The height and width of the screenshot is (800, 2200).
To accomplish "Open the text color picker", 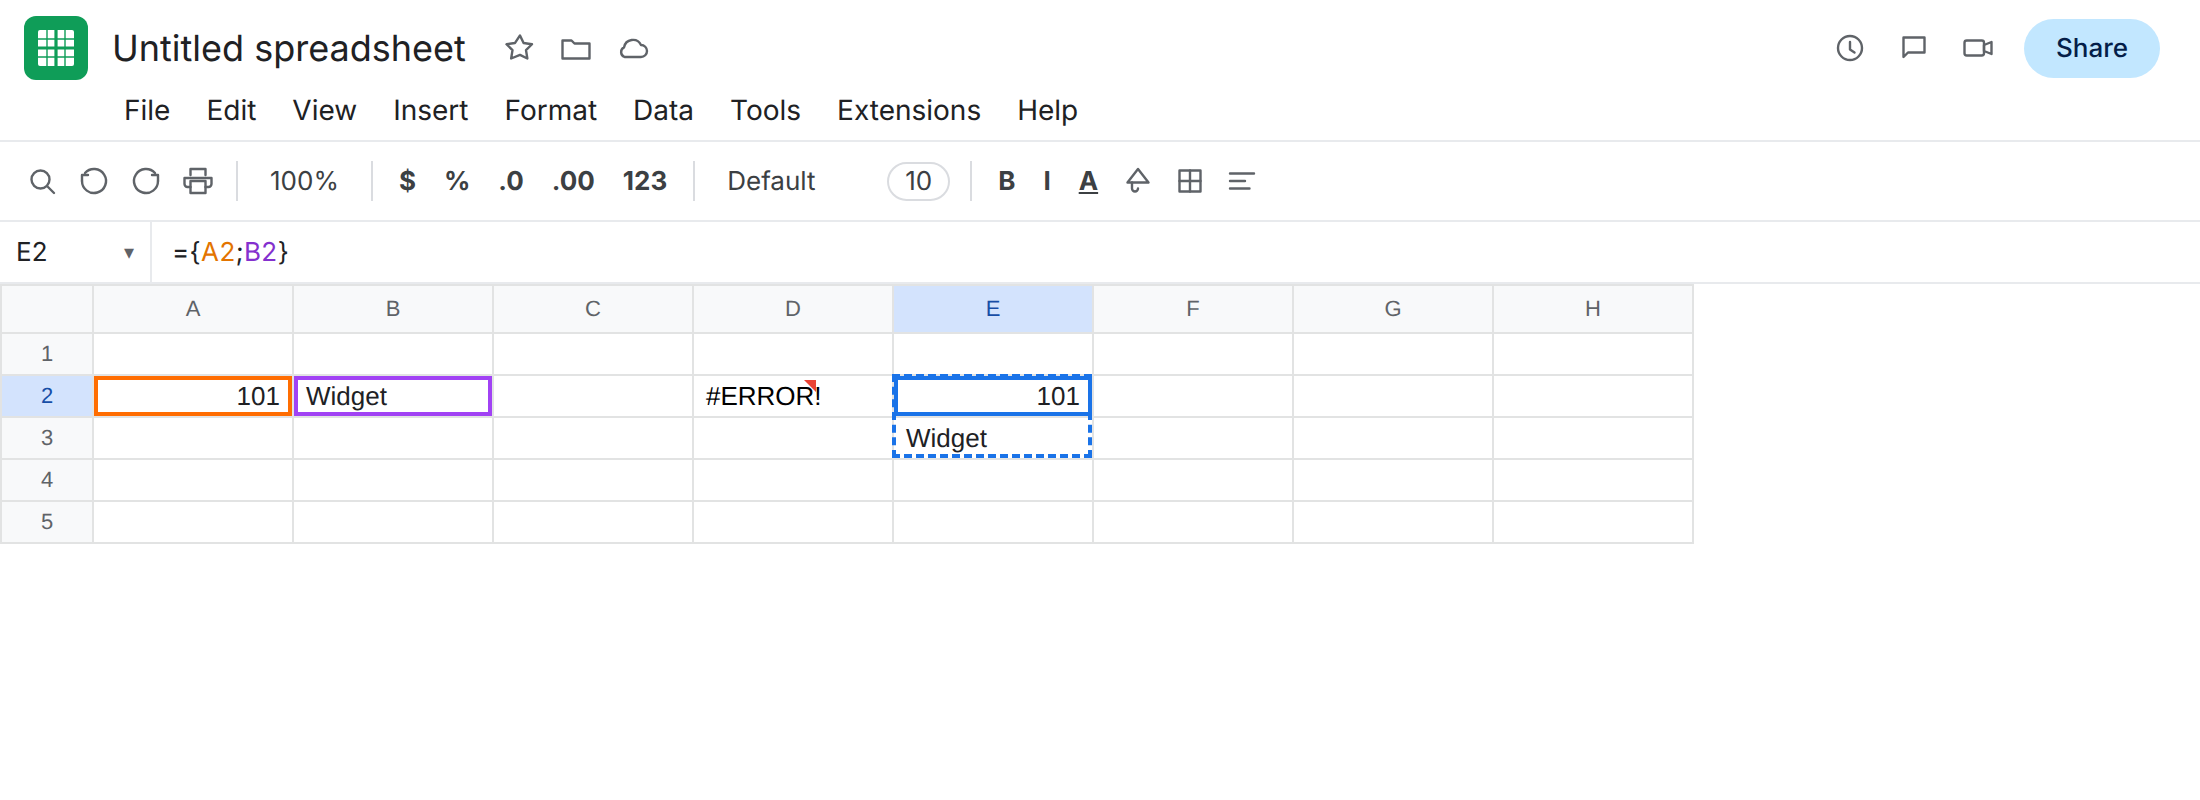I will tap(1088, 181).
